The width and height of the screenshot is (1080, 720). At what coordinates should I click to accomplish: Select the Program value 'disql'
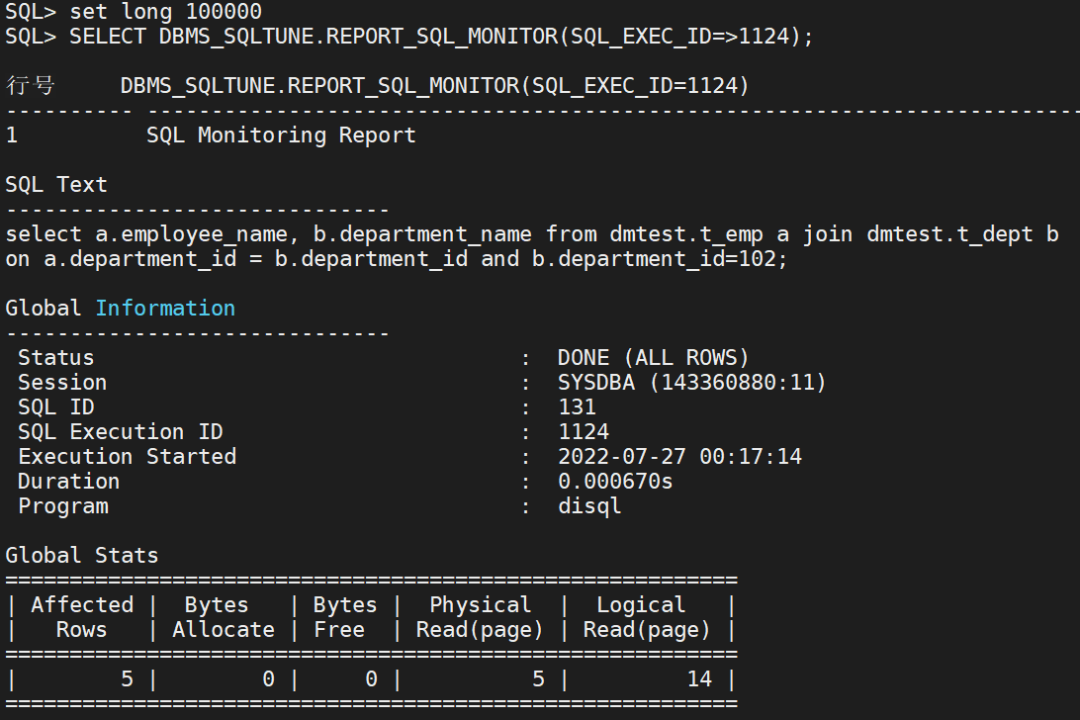tap(588, 506)
